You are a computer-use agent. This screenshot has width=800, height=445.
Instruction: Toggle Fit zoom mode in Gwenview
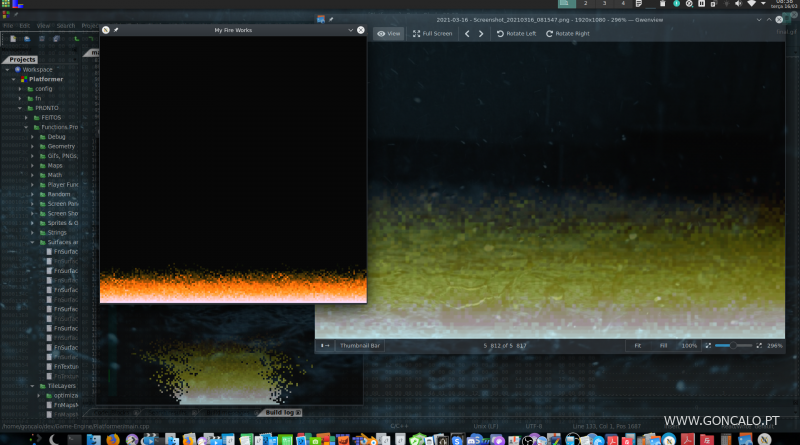pyautogui.click(x=636, y=345)
